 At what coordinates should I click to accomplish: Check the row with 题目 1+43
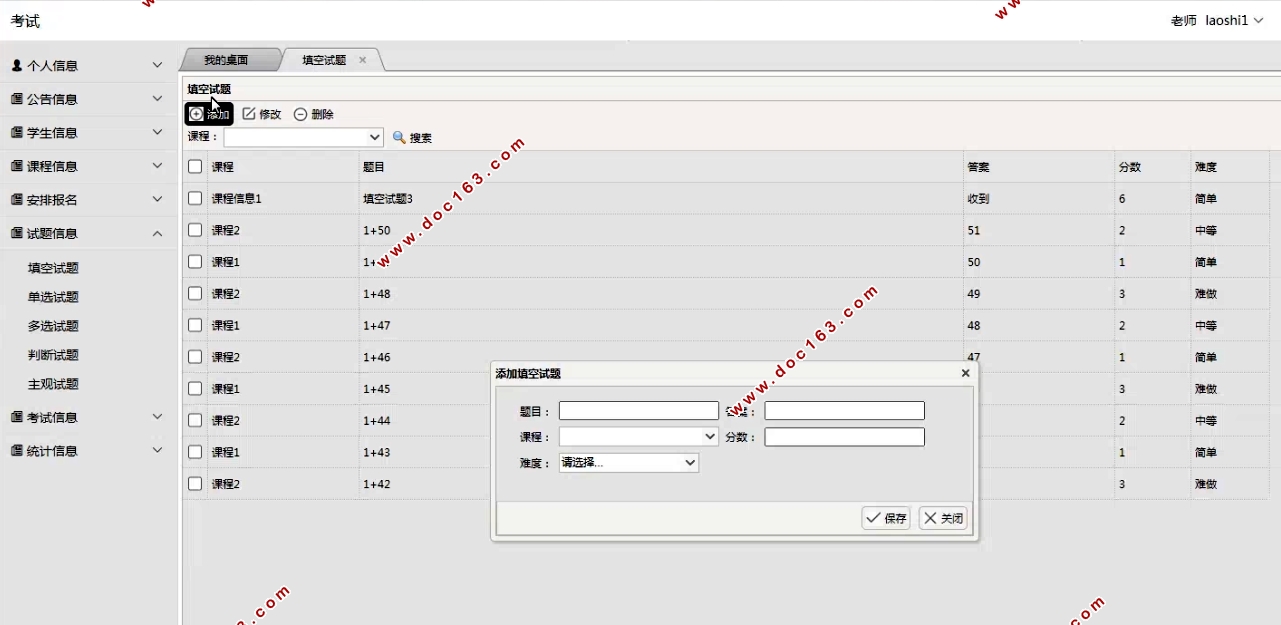195,452
